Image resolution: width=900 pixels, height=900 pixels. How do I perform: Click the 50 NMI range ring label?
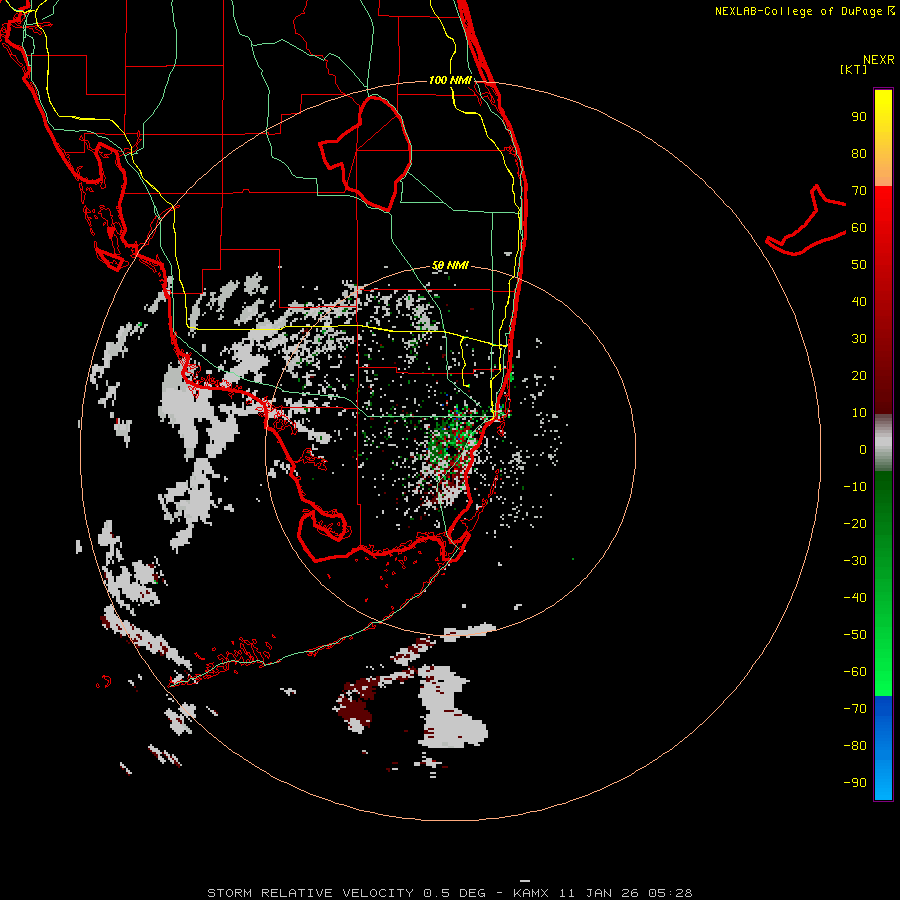450,265
